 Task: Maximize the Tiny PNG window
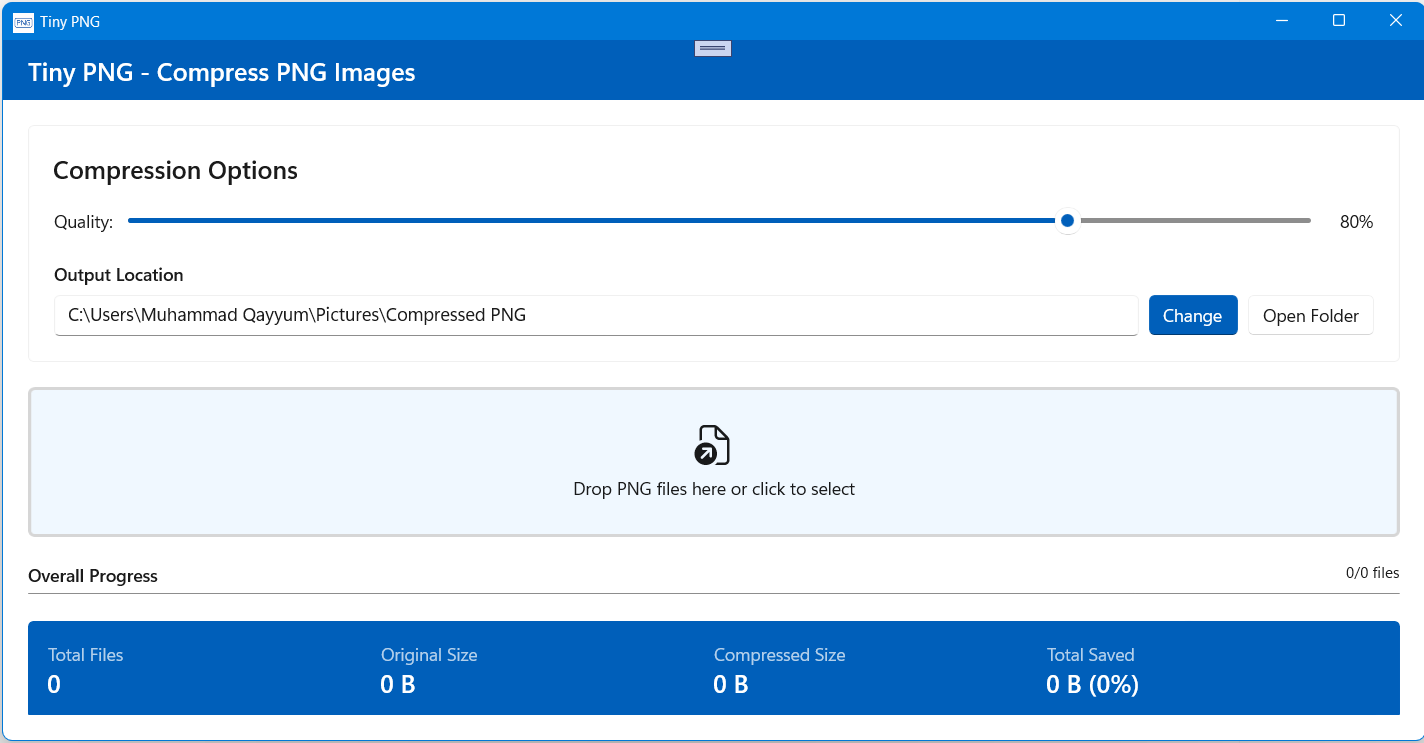(x=1339, y=21)
